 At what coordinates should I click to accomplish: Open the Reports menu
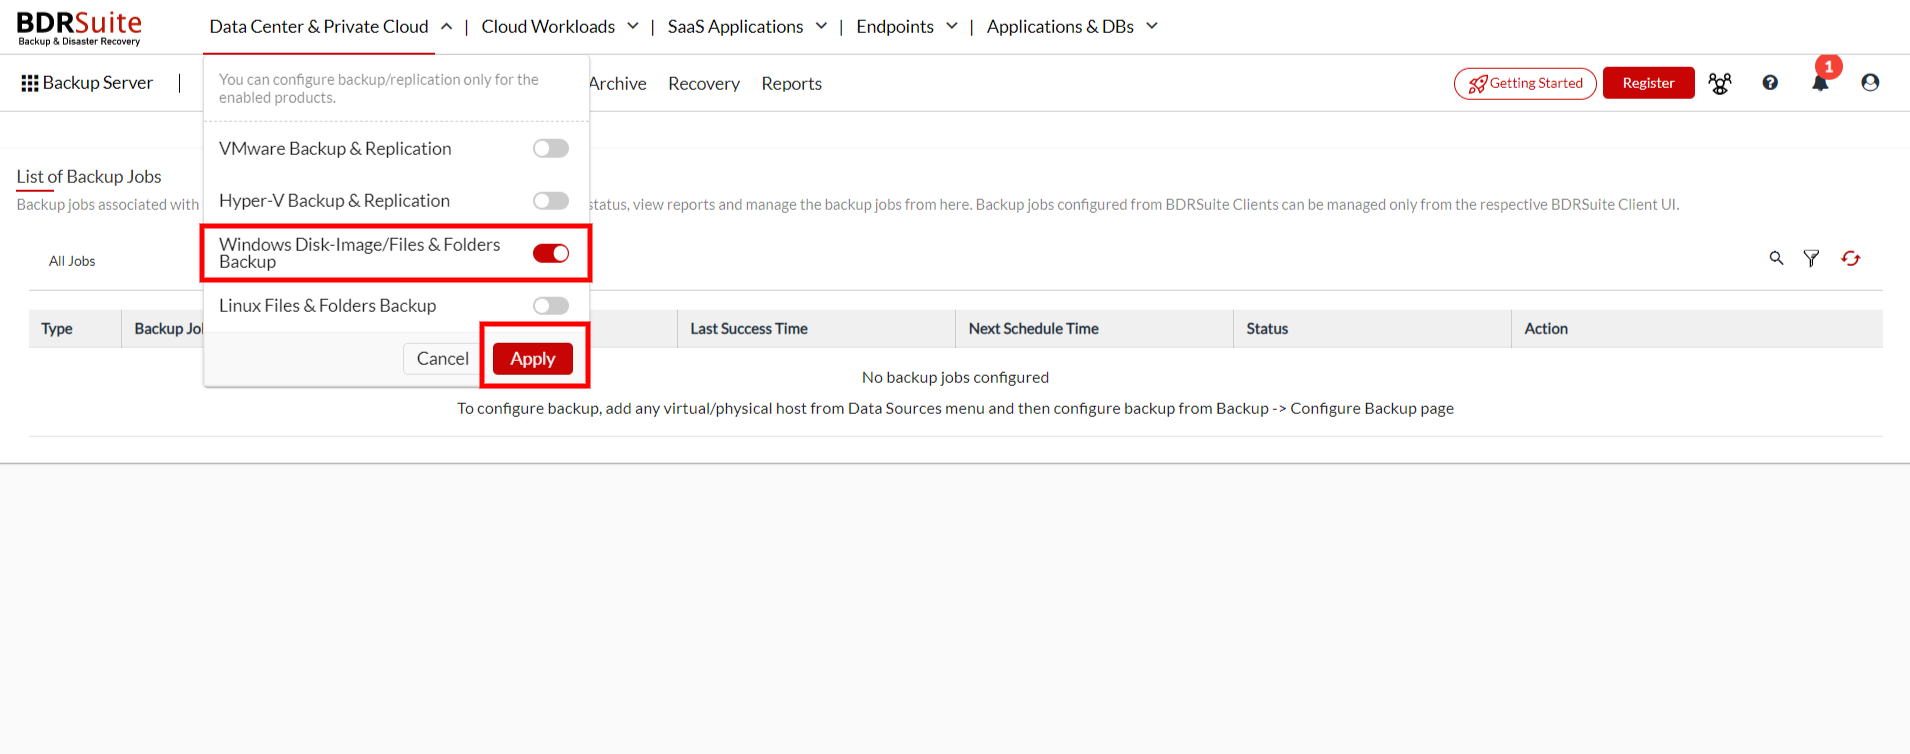pyautogui.click(x=791, y=84)
